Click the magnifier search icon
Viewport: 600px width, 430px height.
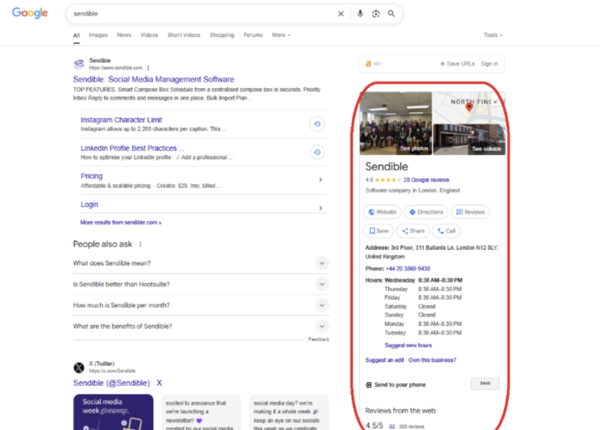(x=391, y=14)
